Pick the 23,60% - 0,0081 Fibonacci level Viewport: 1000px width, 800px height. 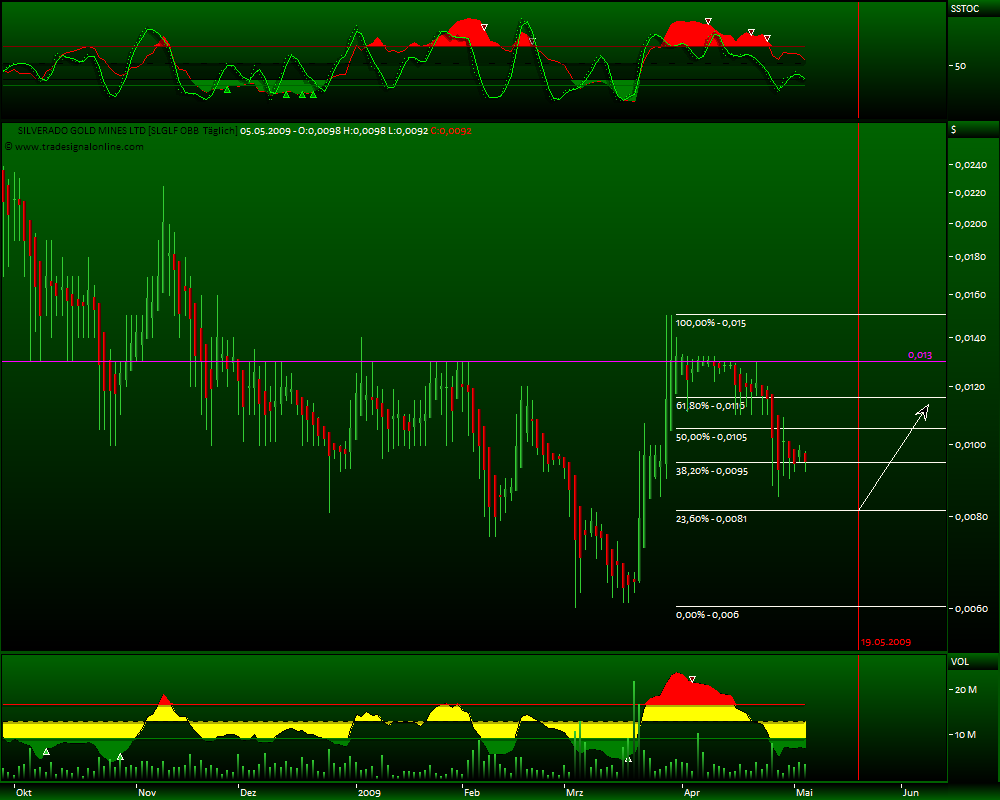pos(710,518)
